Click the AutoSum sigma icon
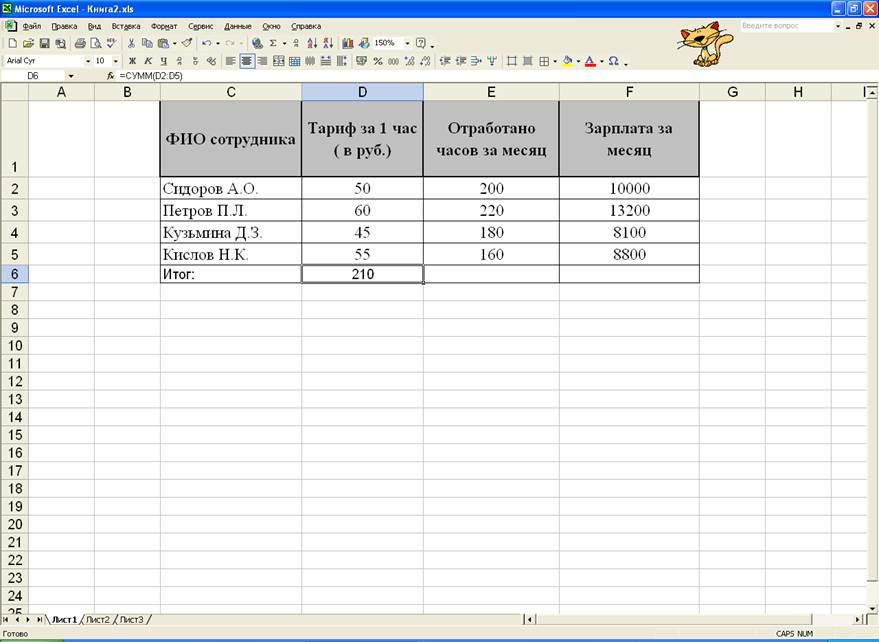The image size is (879, 642). pos(272,44)
